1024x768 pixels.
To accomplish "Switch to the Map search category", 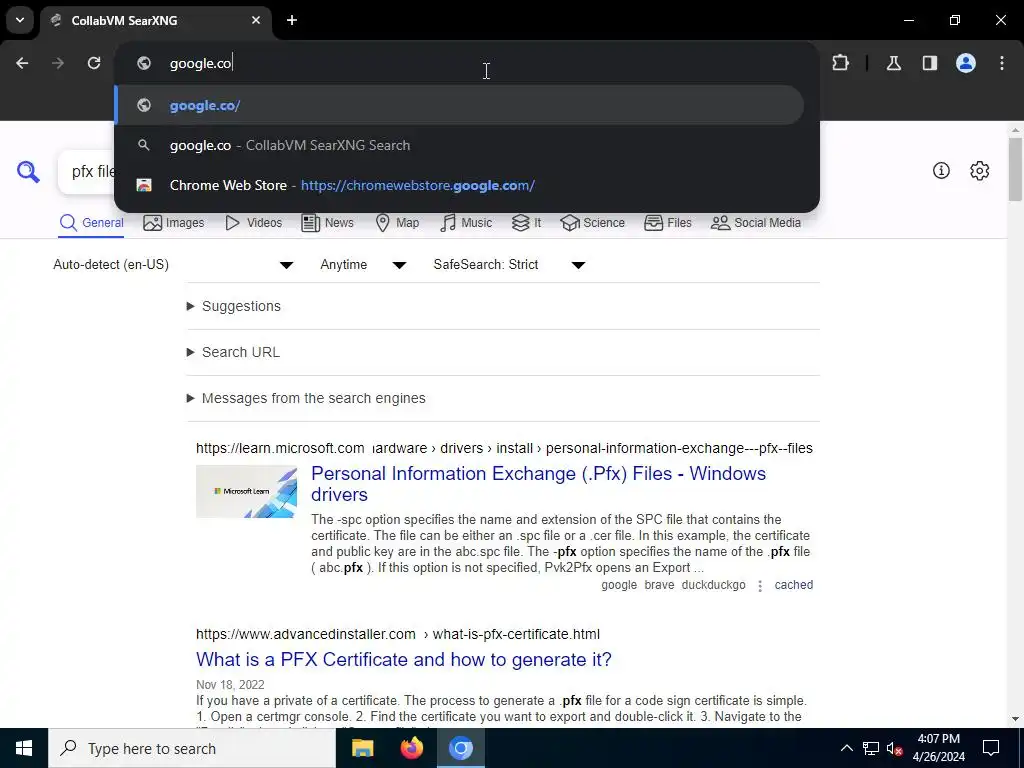I will tap(398, 223).
